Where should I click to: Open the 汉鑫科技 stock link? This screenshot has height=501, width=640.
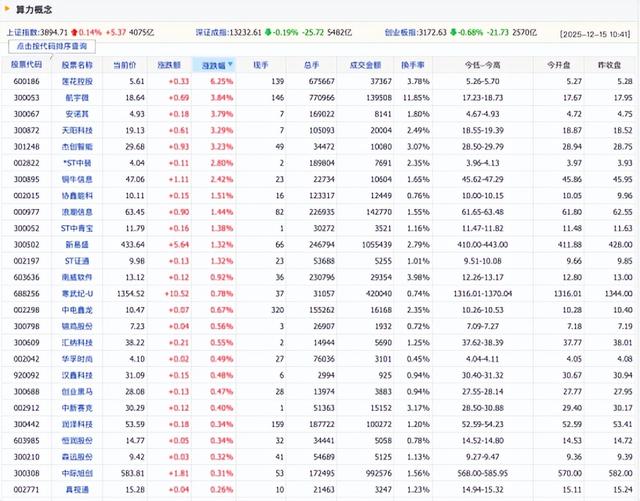77,375
